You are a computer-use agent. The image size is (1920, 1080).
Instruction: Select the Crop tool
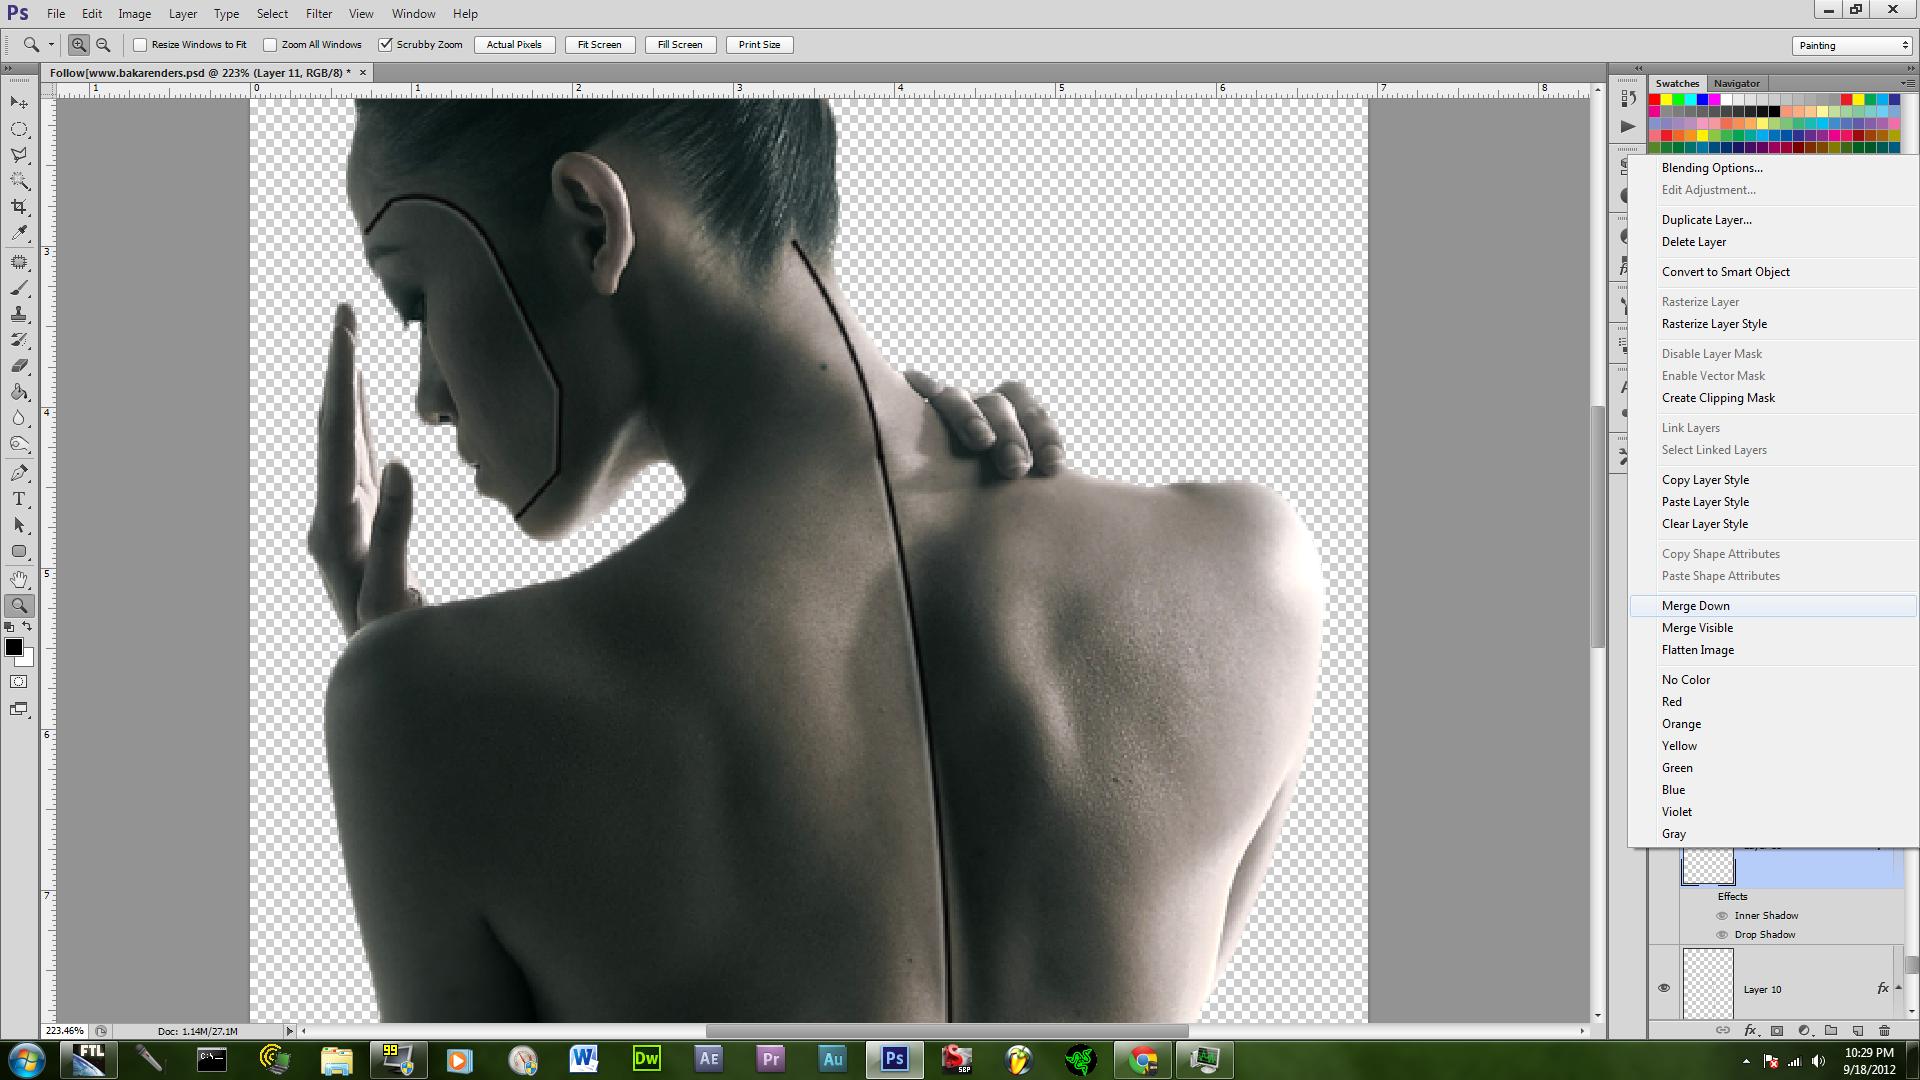(19, 207)
